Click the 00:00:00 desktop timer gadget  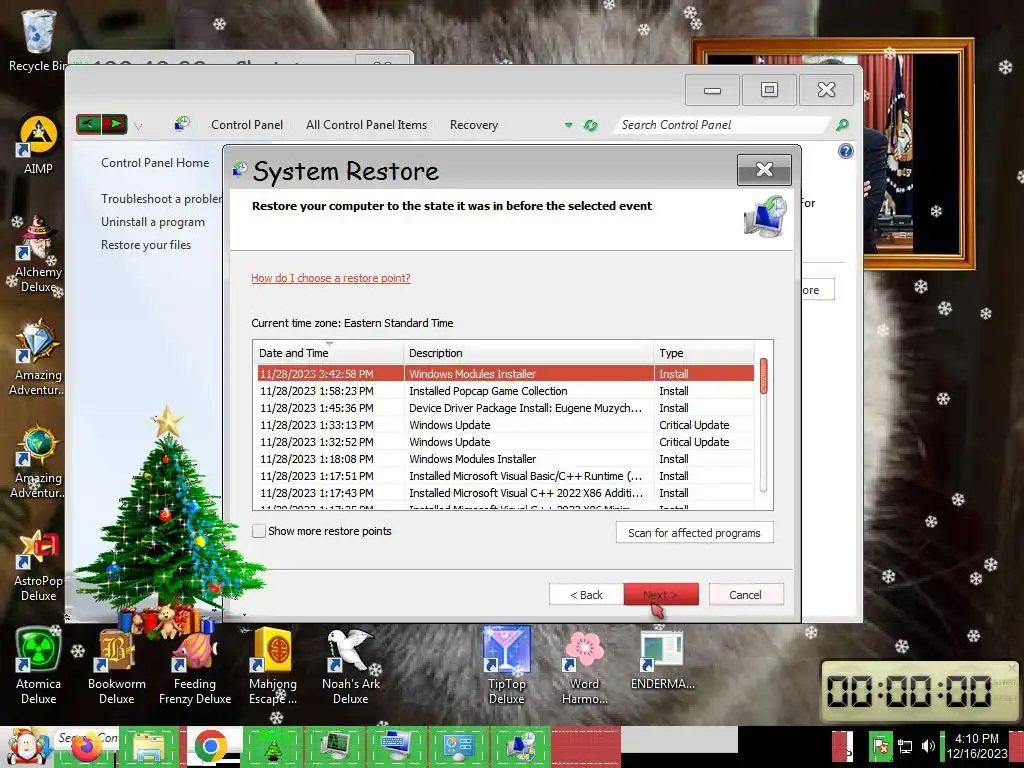coord(920,691)
